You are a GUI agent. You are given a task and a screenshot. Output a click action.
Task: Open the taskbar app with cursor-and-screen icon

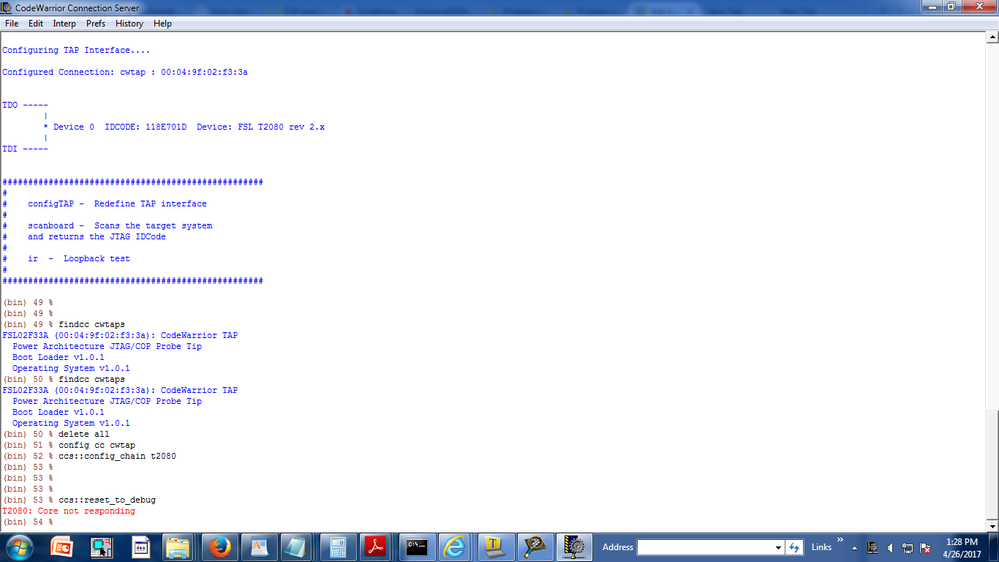[101, 547]
